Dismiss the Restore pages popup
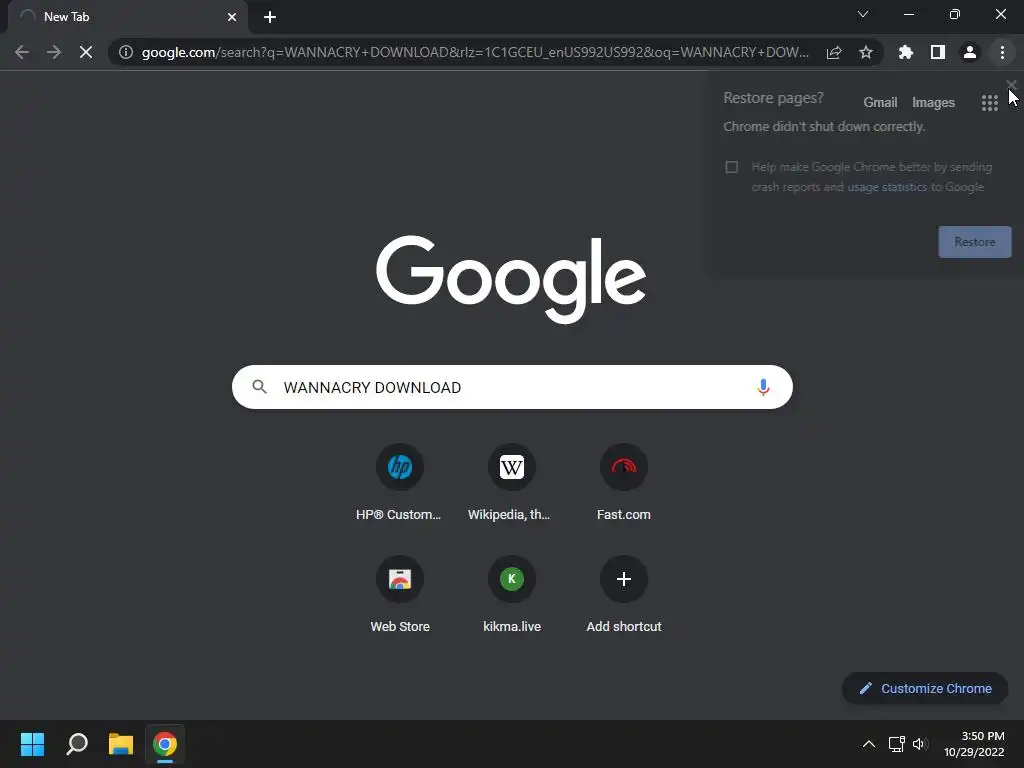 point(1011,85)
